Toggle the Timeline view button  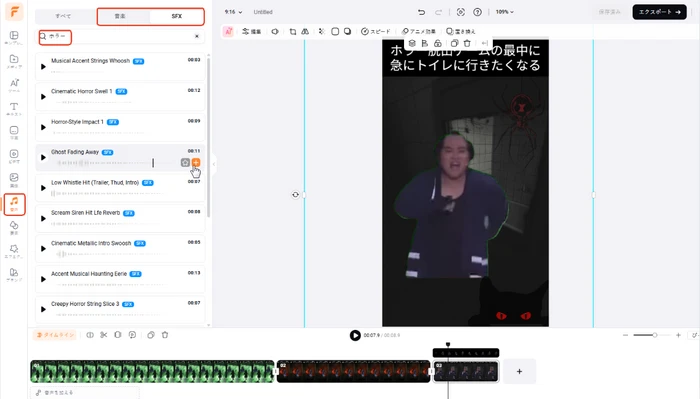coord(54,335)
